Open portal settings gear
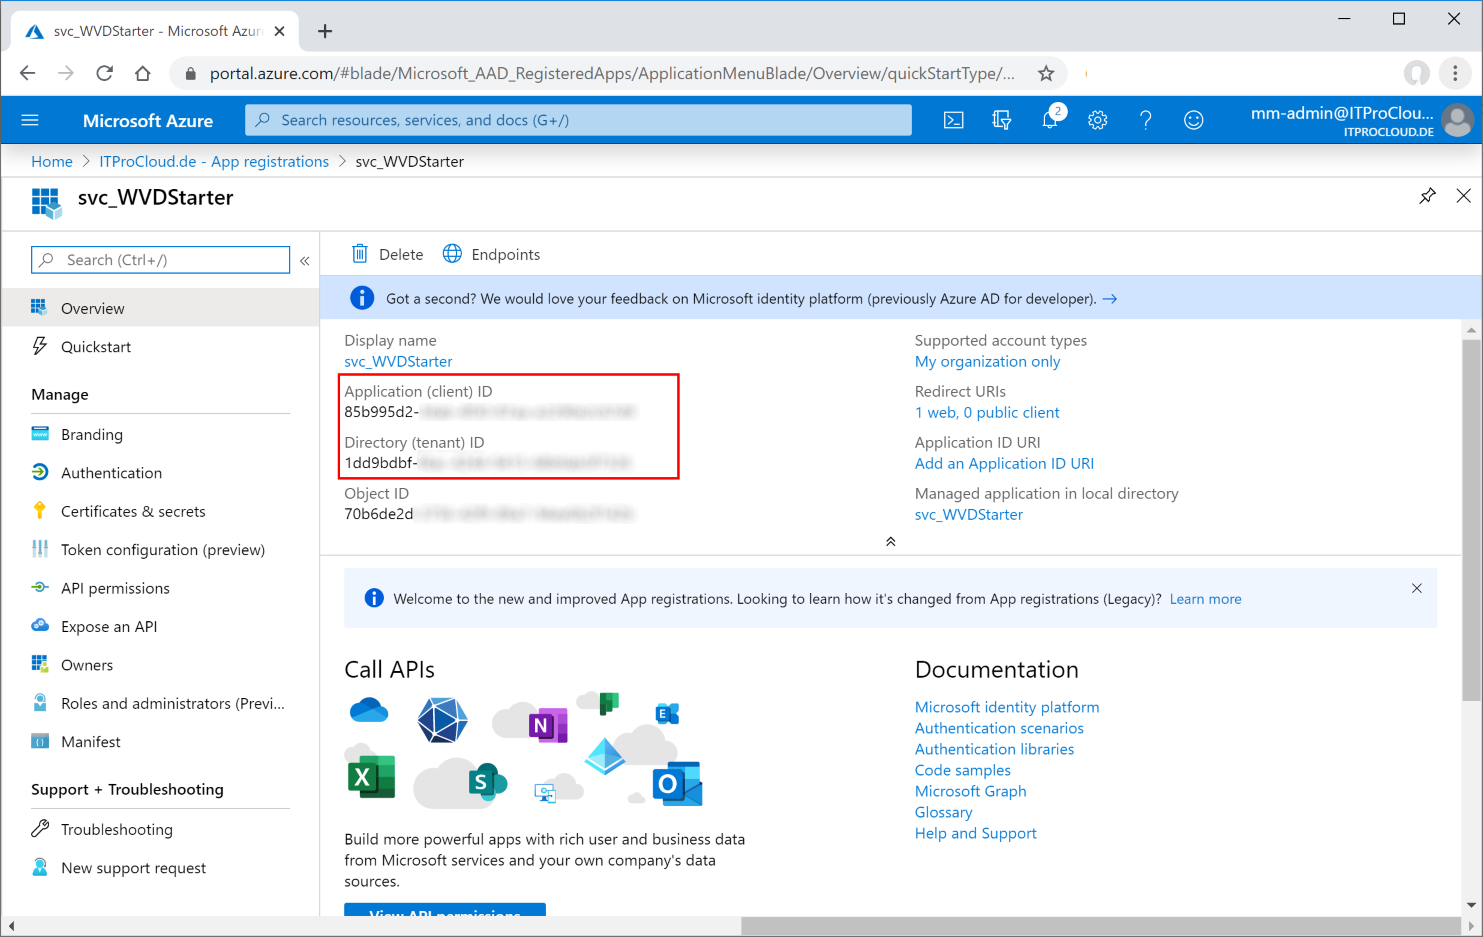The width and height of the screenshot is (1483, 937). [1098, 120]
